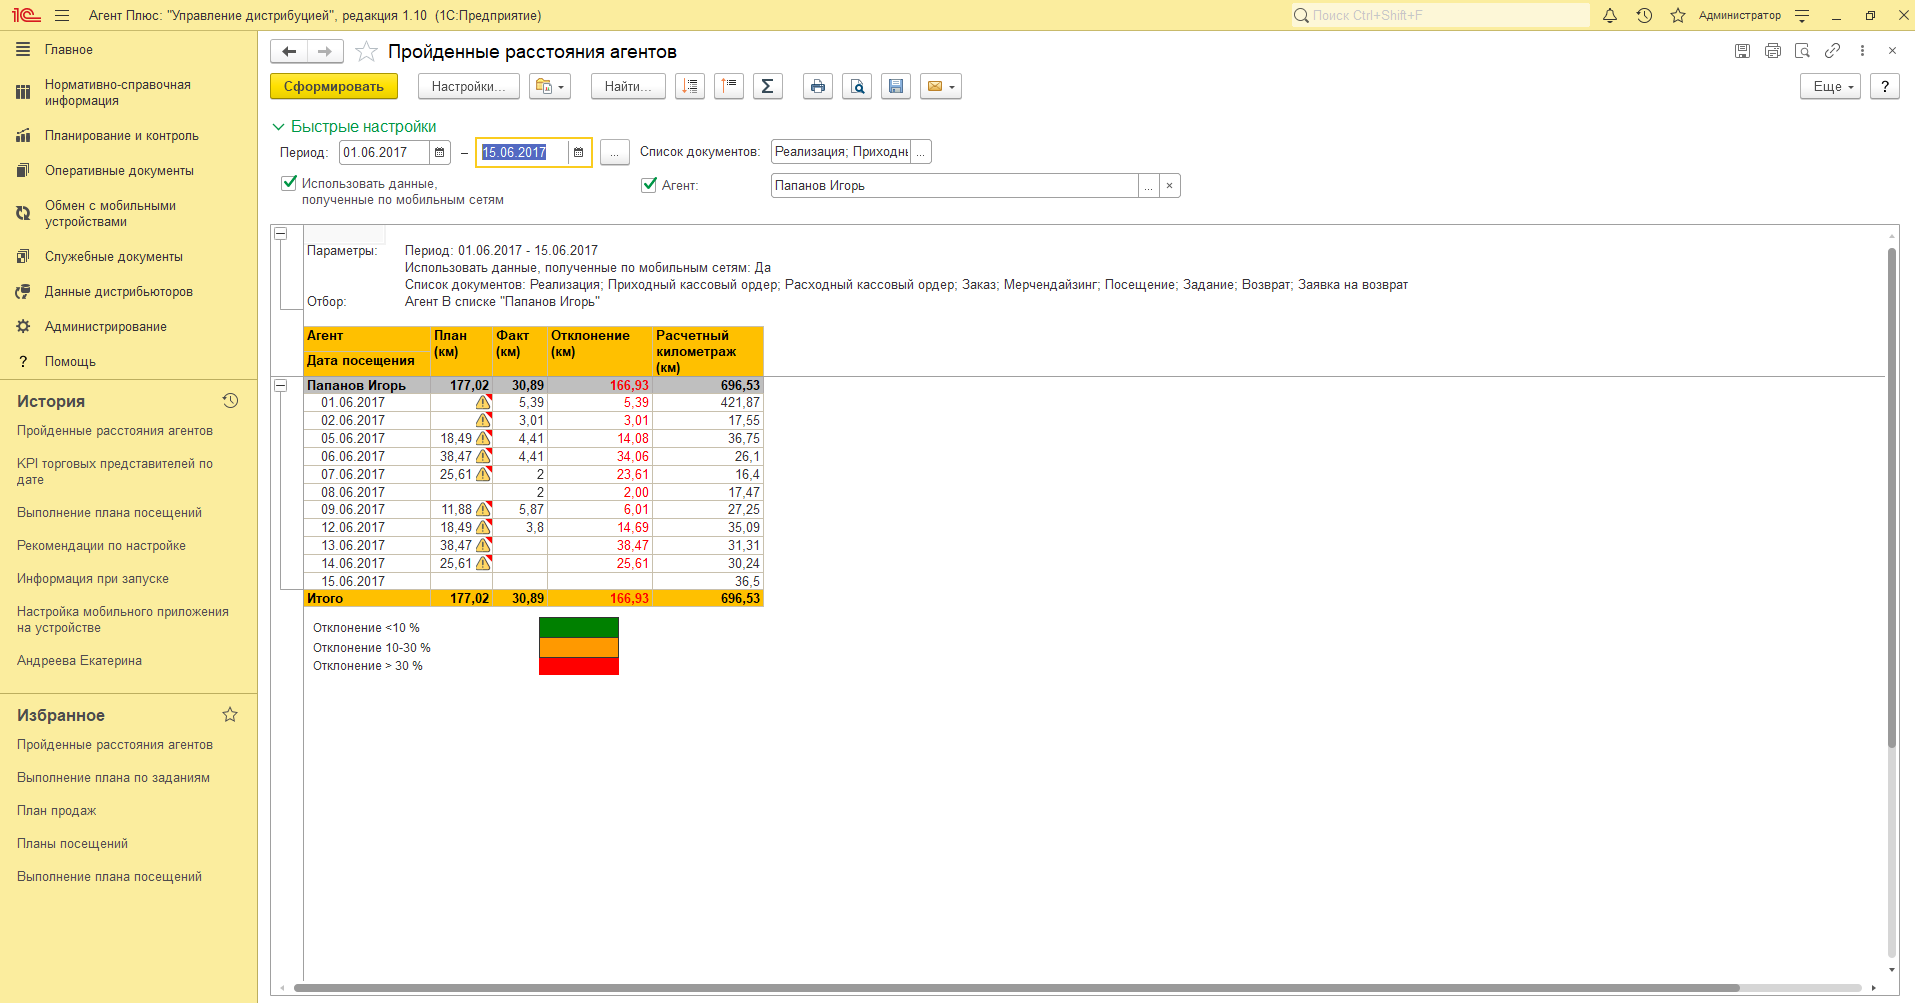1915x1003 pixels.
Task: Open Андреева Екатерина history link
Action: [x=79, y=661]
